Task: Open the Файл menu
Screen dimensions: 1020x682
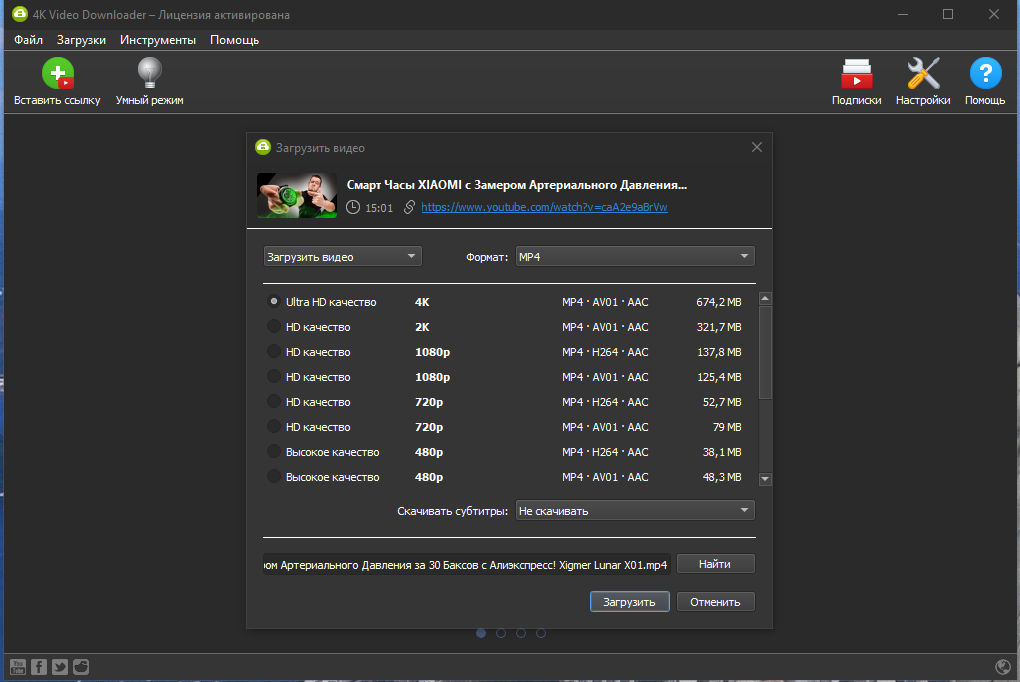Action: (28, 40)
